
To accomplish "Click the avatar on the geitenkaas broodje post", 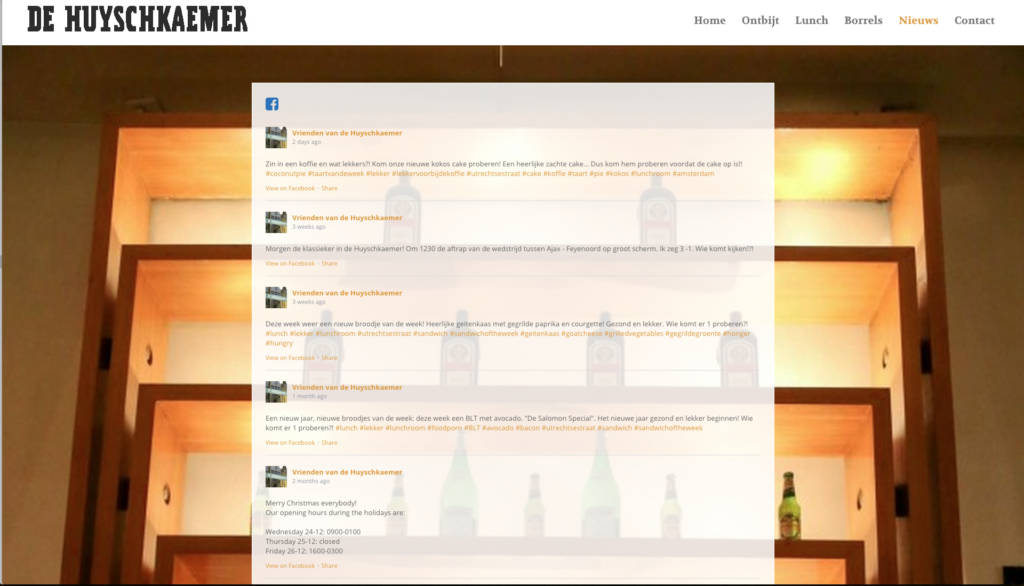I will tap(276, 297).
